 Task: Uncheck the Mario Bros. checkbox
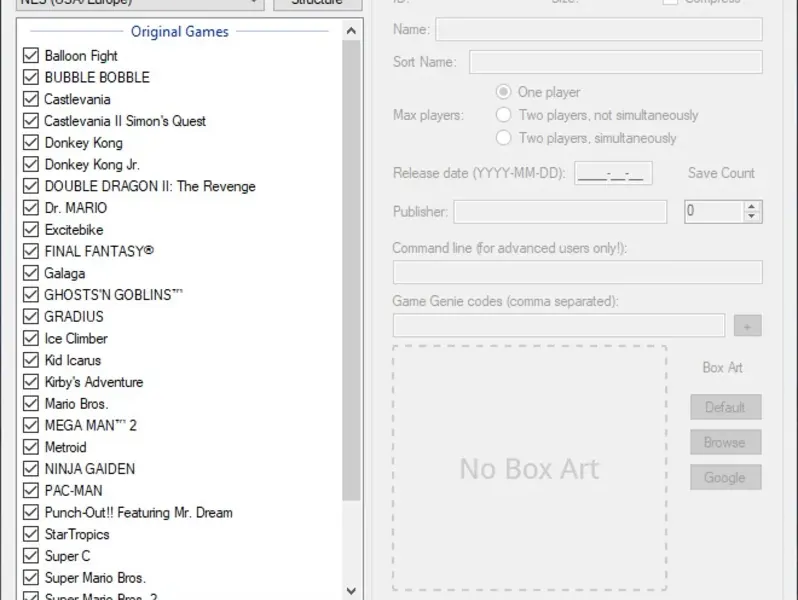click(x=31, y=403)
